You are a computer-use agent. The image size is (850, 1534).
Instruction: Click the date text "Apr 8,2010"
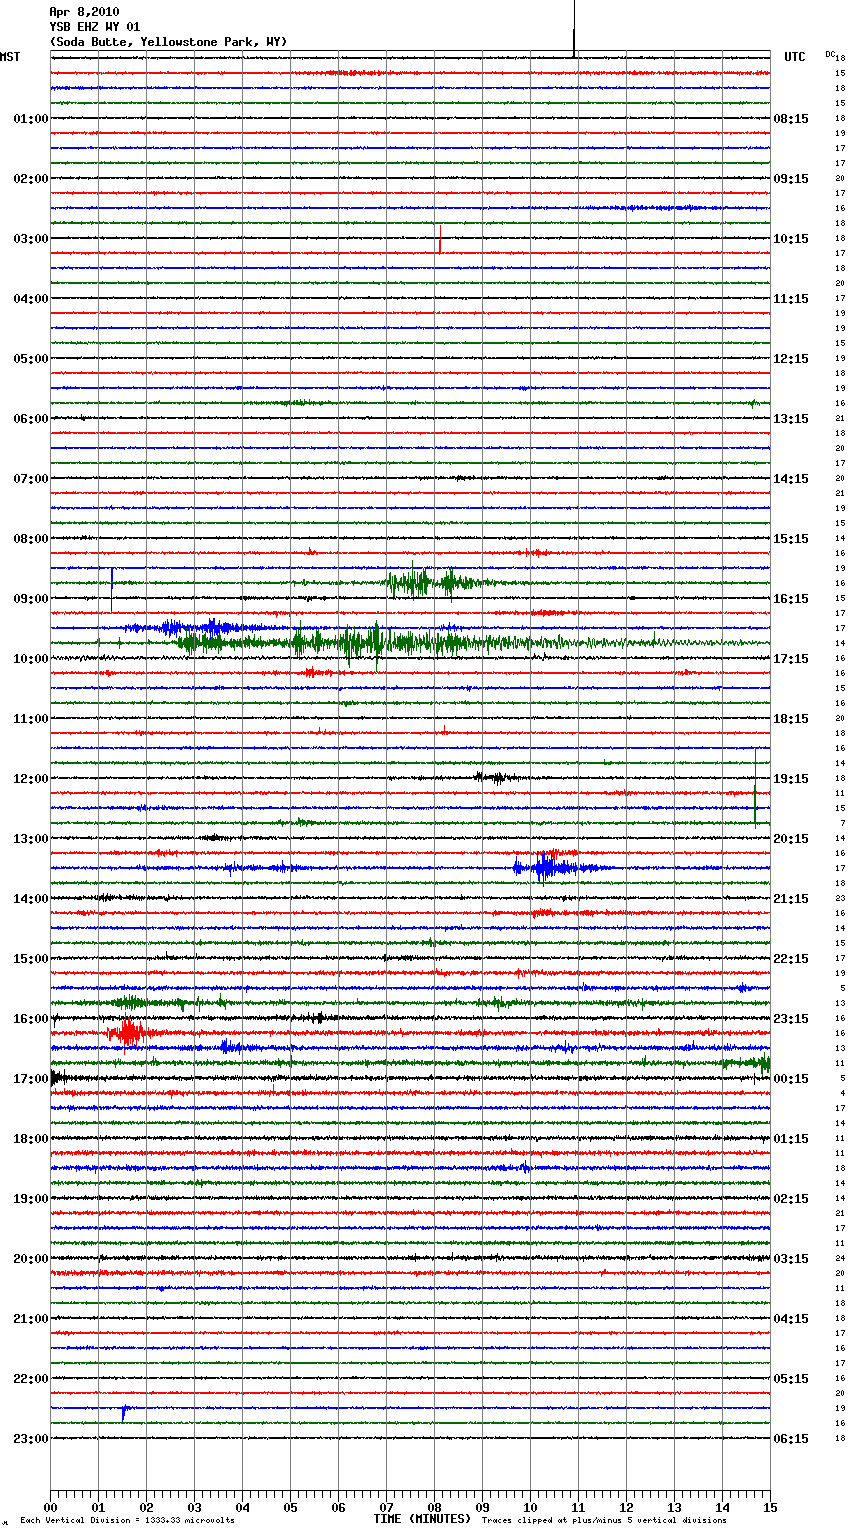[x=84, y=12]
